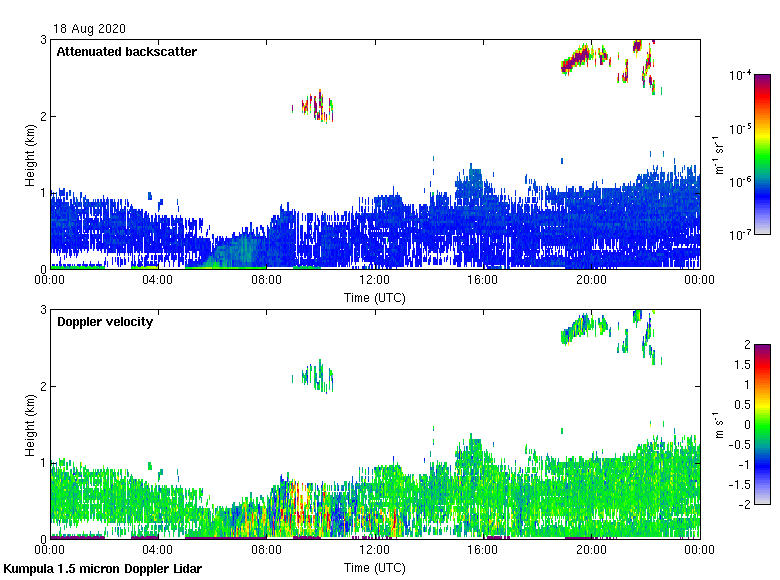Click the 04:00 tick on the top time axis
The width and height of the screenshot is (780, 580).
click(158, 281)
